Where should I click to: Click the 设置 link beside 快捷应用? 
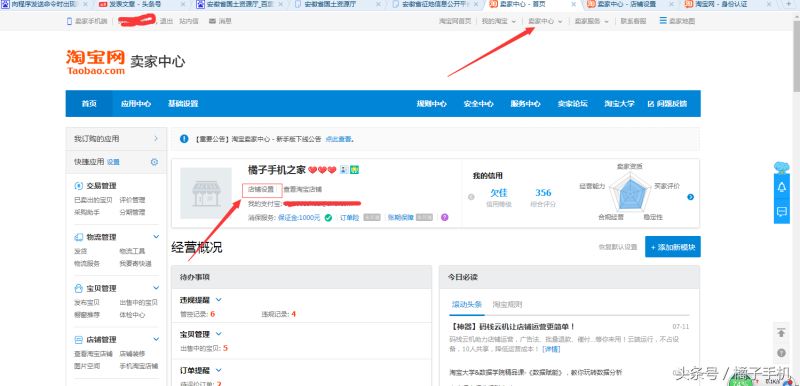click(113, 162)
